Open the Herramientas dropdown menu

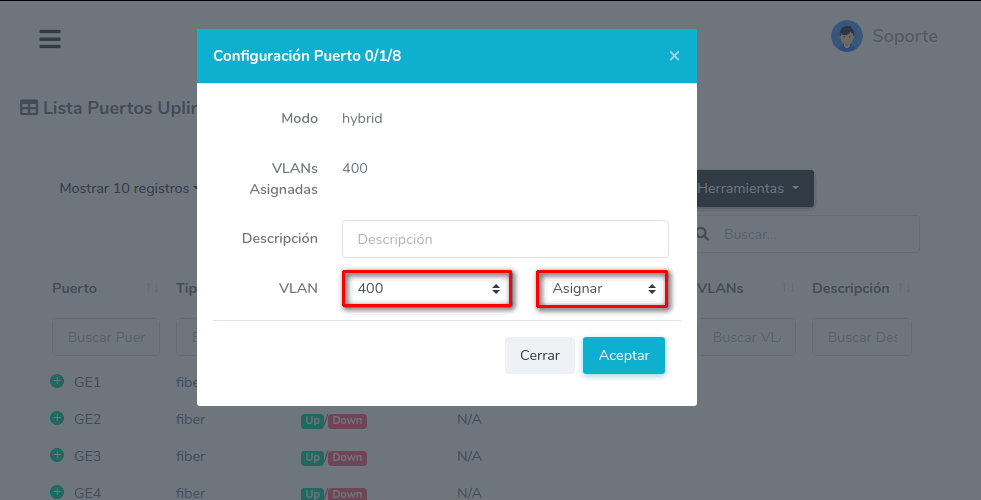[x=754, y=188]
